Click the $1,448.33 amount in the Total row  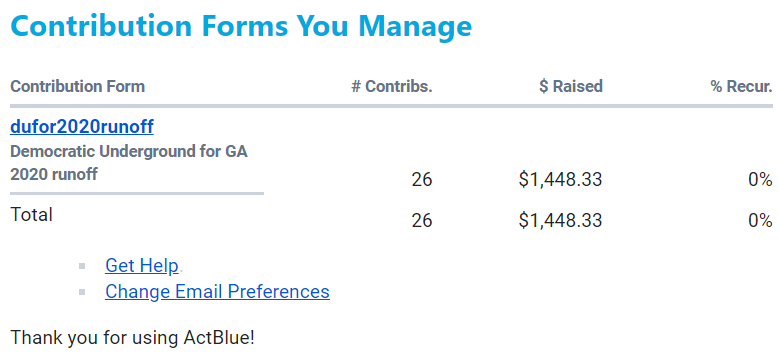point(560,220)
